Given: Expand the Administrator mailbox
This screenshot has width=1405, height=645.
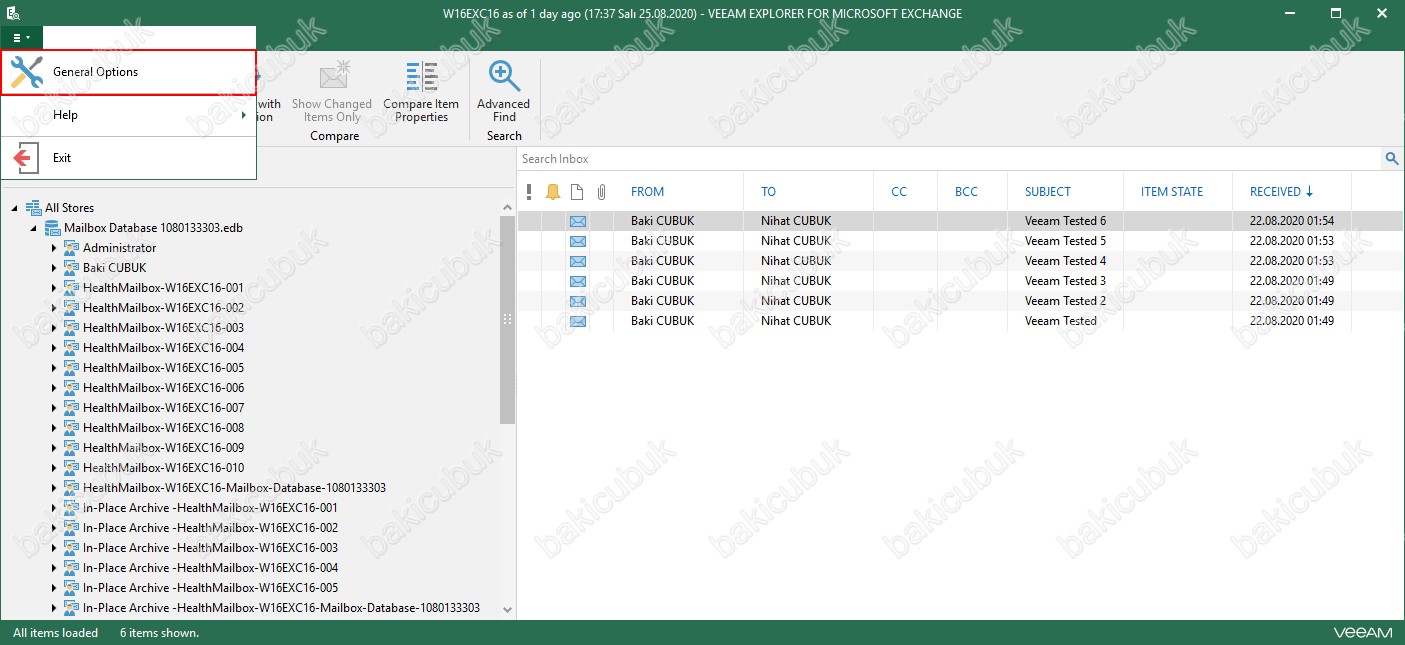Looking at the screenshot, I should [x=54, y=248].
